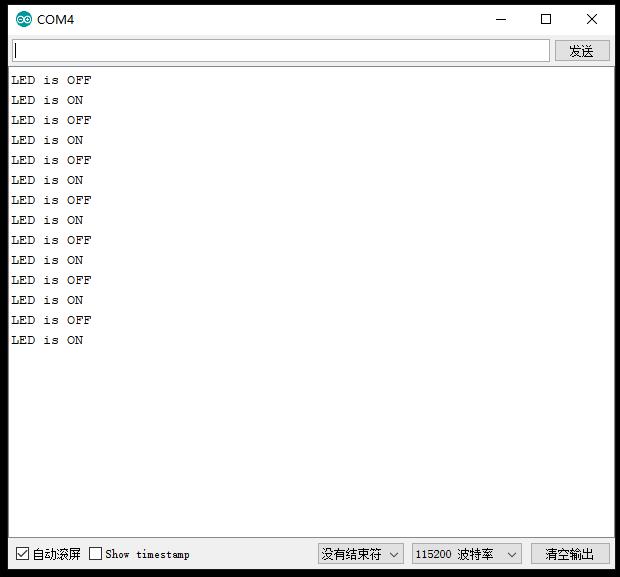Open the 没有结束符 line ending dropdown
Image resolution: width=620 pixels, height=577 pixels.
(x=361, y=554)
